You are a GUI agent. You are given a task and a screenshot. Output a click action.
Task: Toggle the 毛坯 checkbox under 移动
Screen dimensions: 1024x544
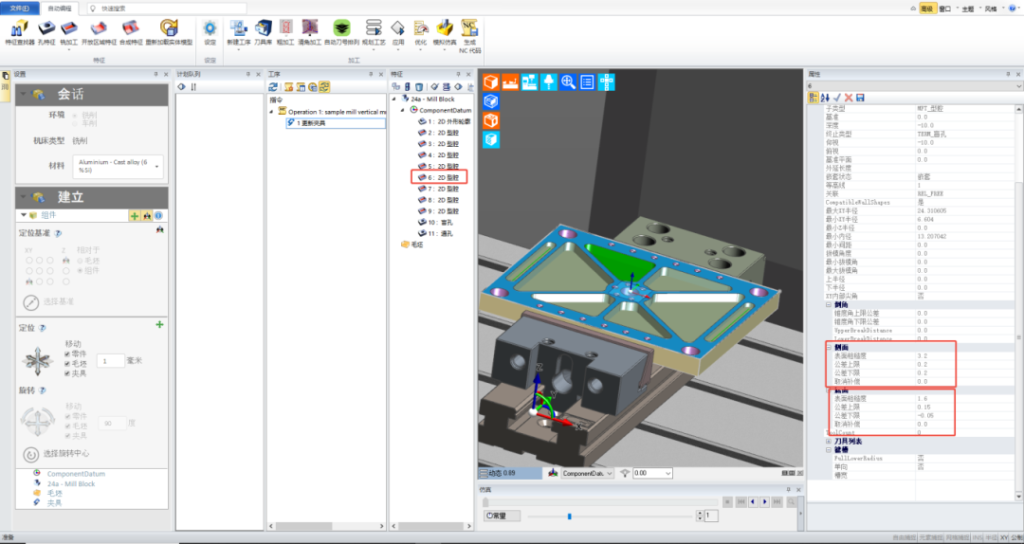pos(68,362)
